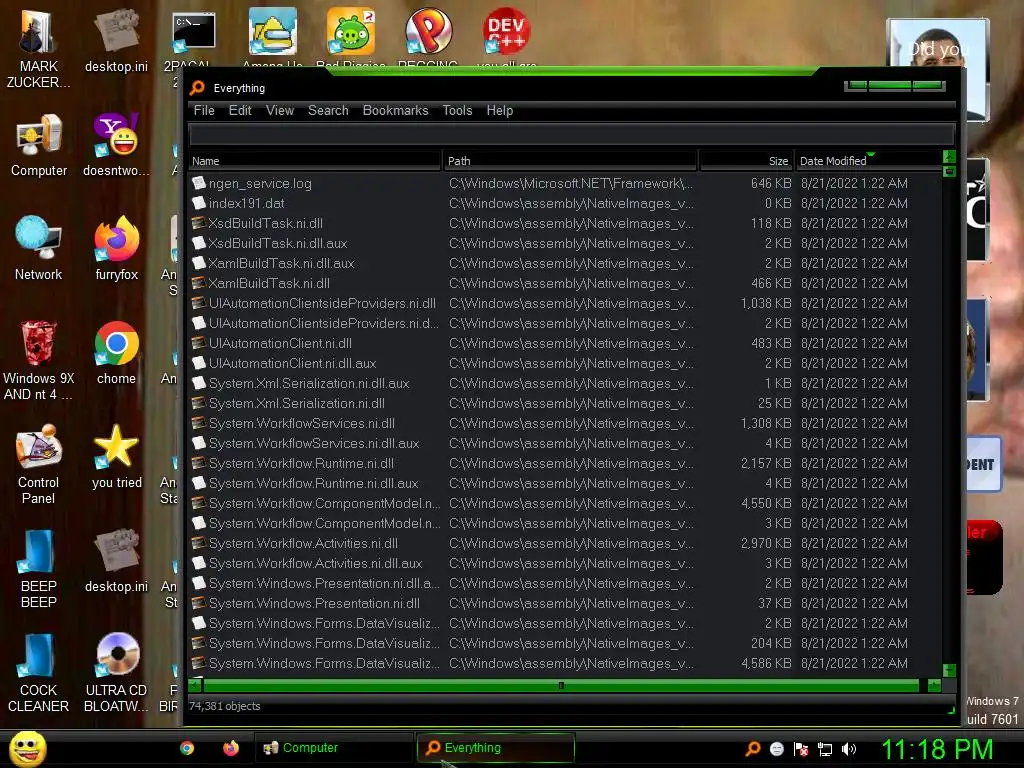
Task: Select the UIAutomationClient.ni.dll row
Action: click(565, 344)
